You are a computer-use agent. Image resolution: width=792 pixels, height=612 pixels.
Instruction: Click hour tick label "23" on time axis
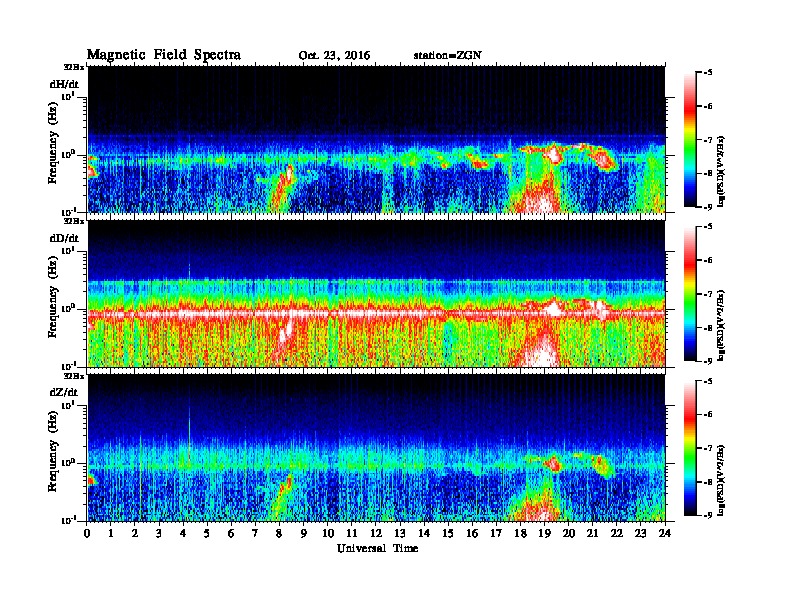pos(641,534)
